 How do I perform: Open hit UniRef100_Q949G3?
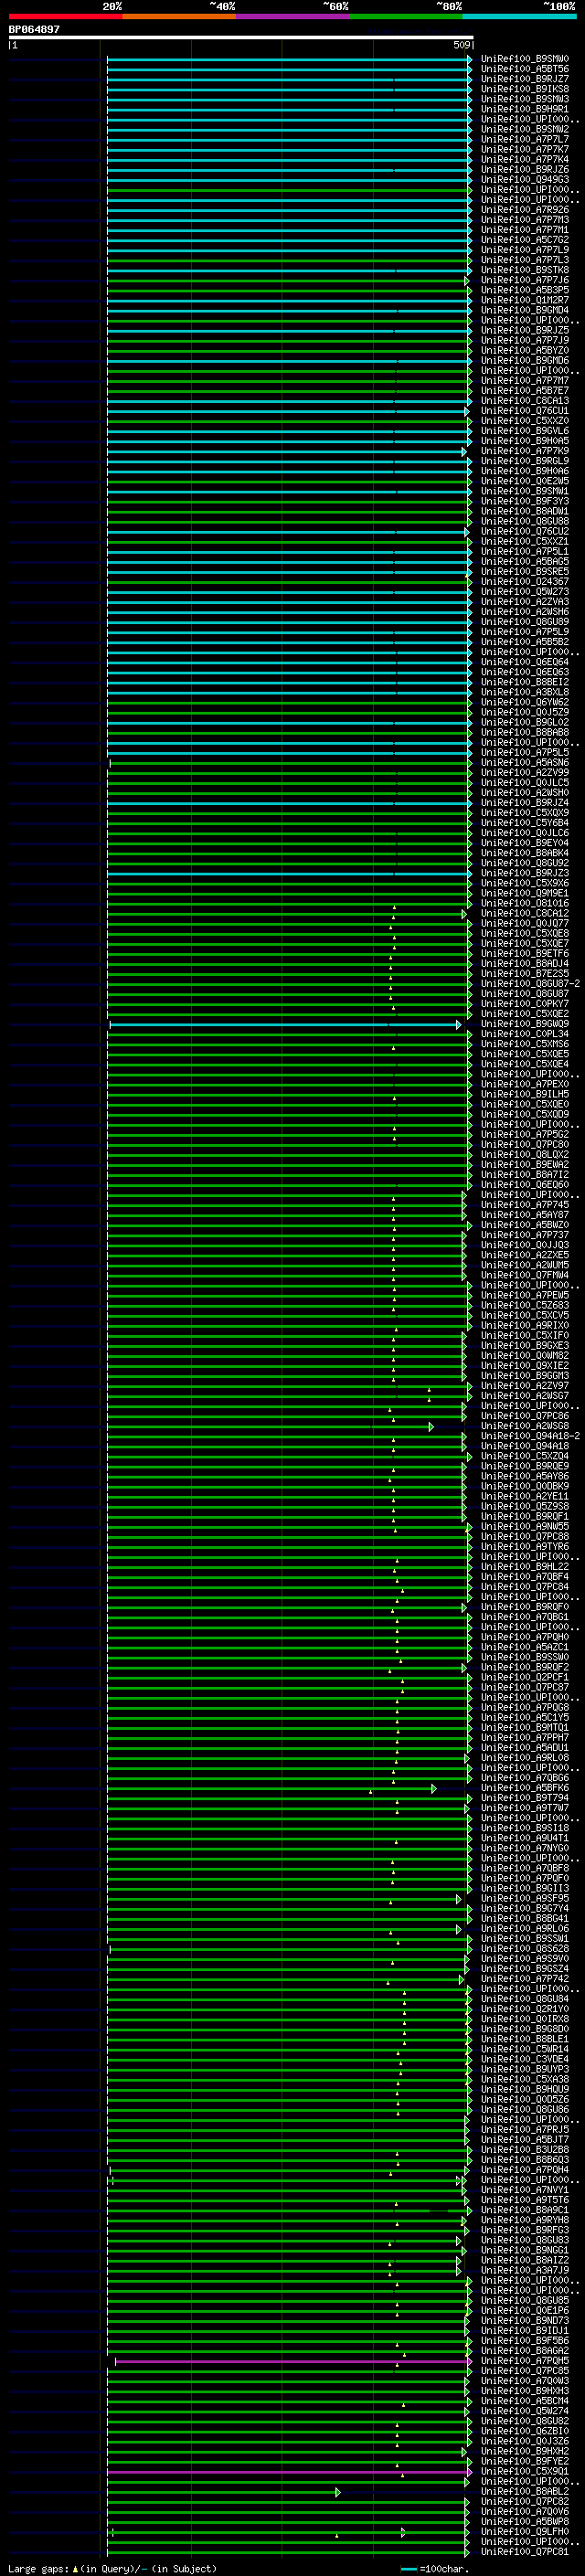[x=525, y=180]
